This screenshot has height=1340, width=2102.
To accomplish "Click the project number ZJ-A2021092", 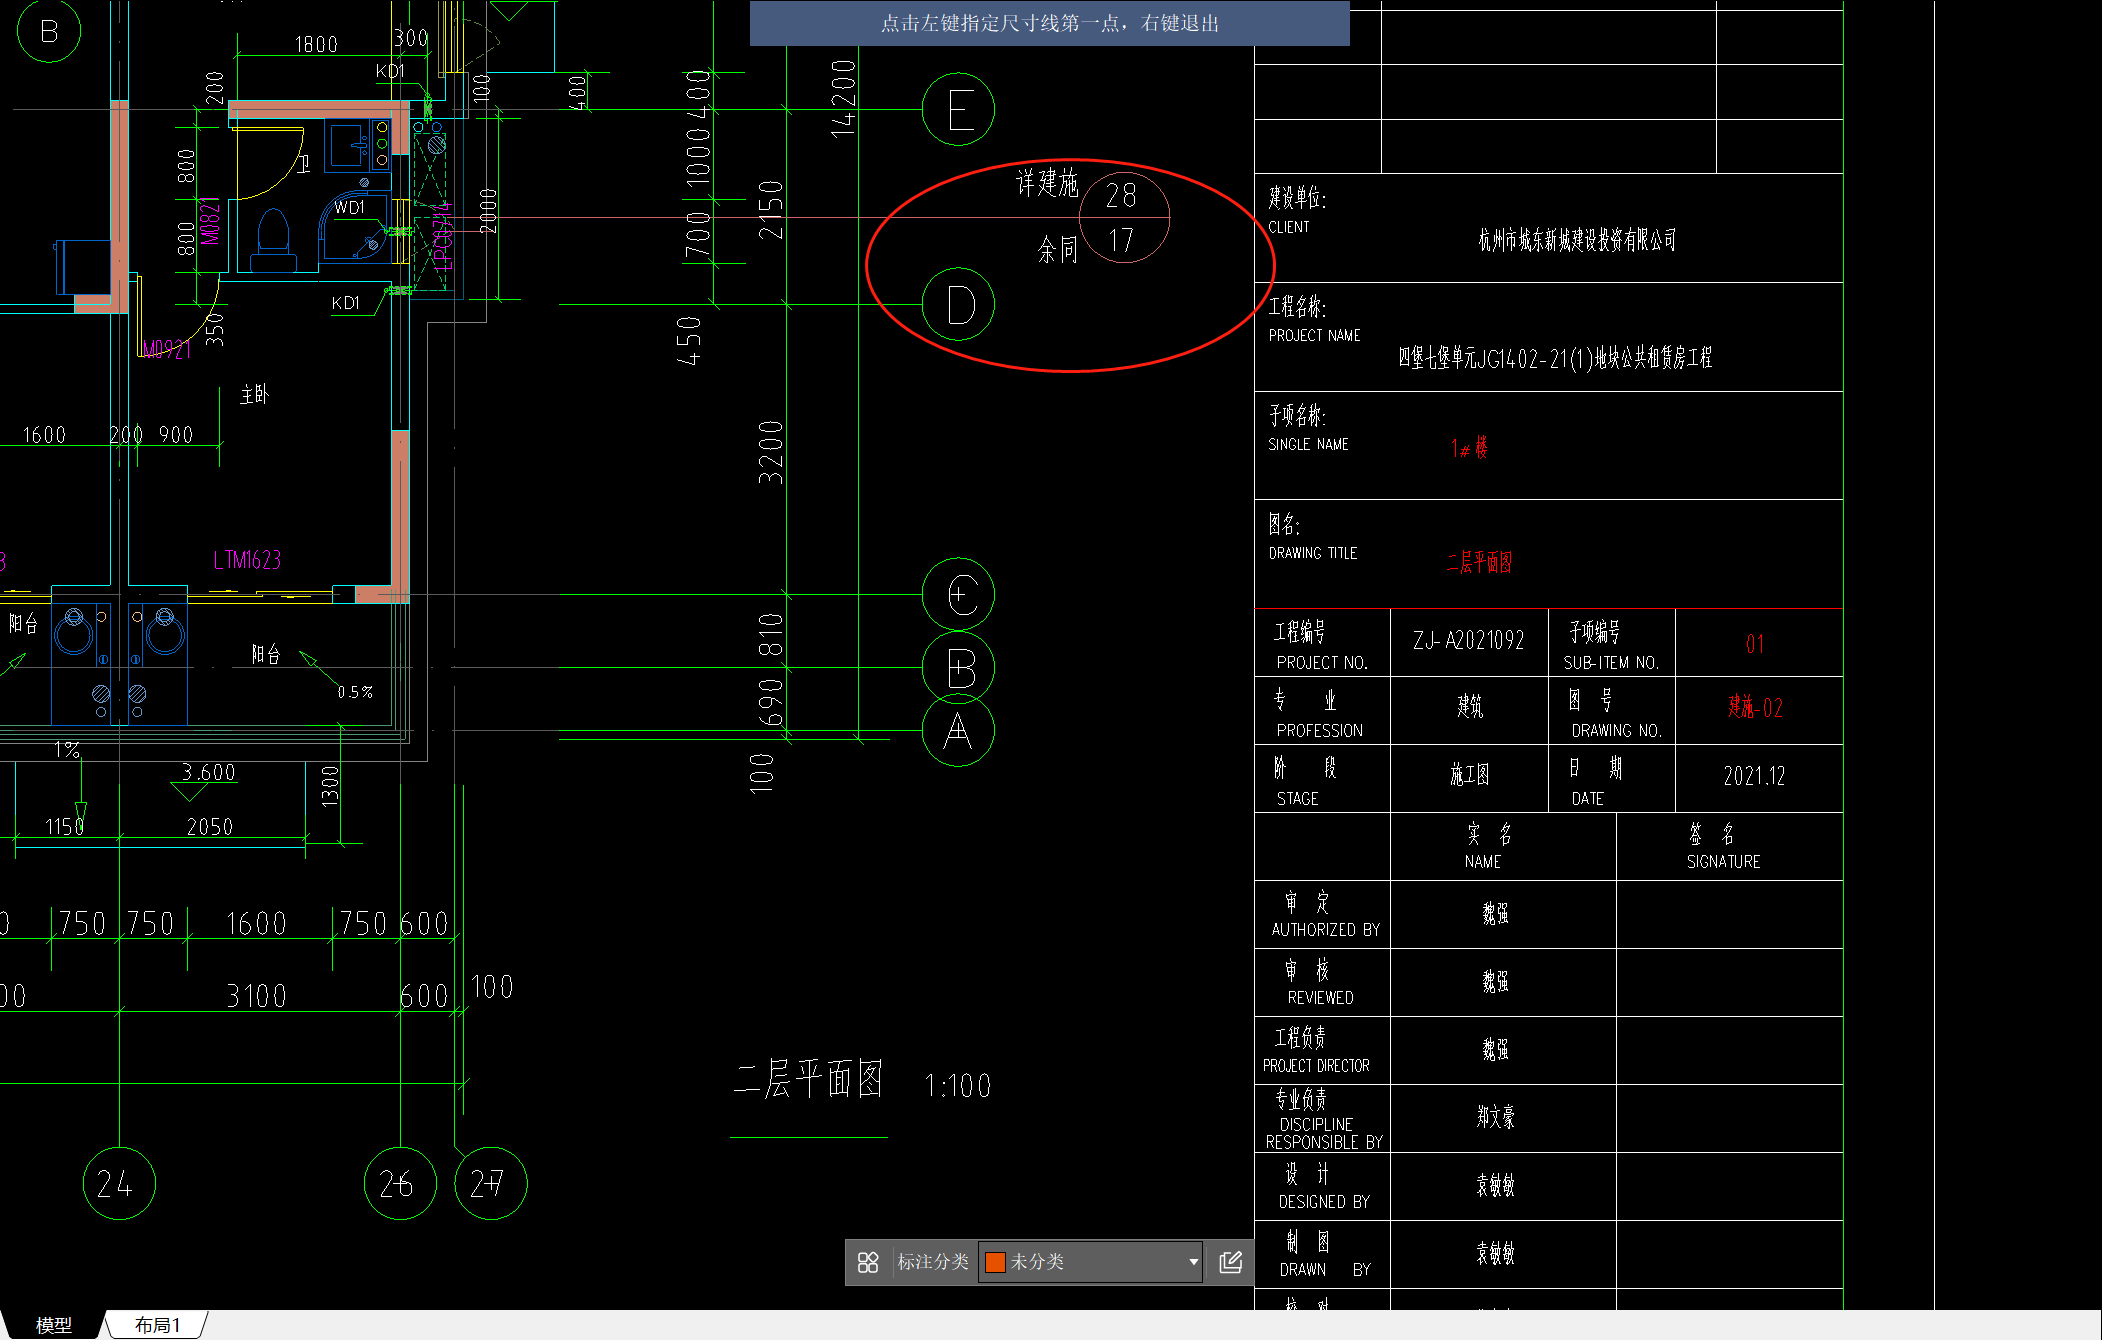I will (x=1469, y=640).
